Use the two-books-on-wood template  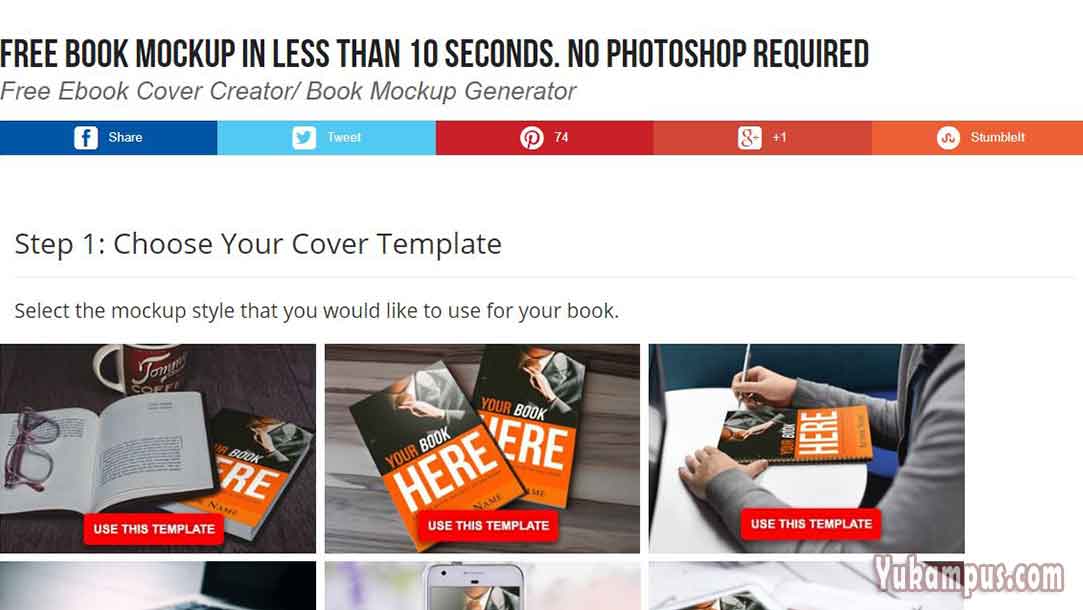[x=488, y=526]
